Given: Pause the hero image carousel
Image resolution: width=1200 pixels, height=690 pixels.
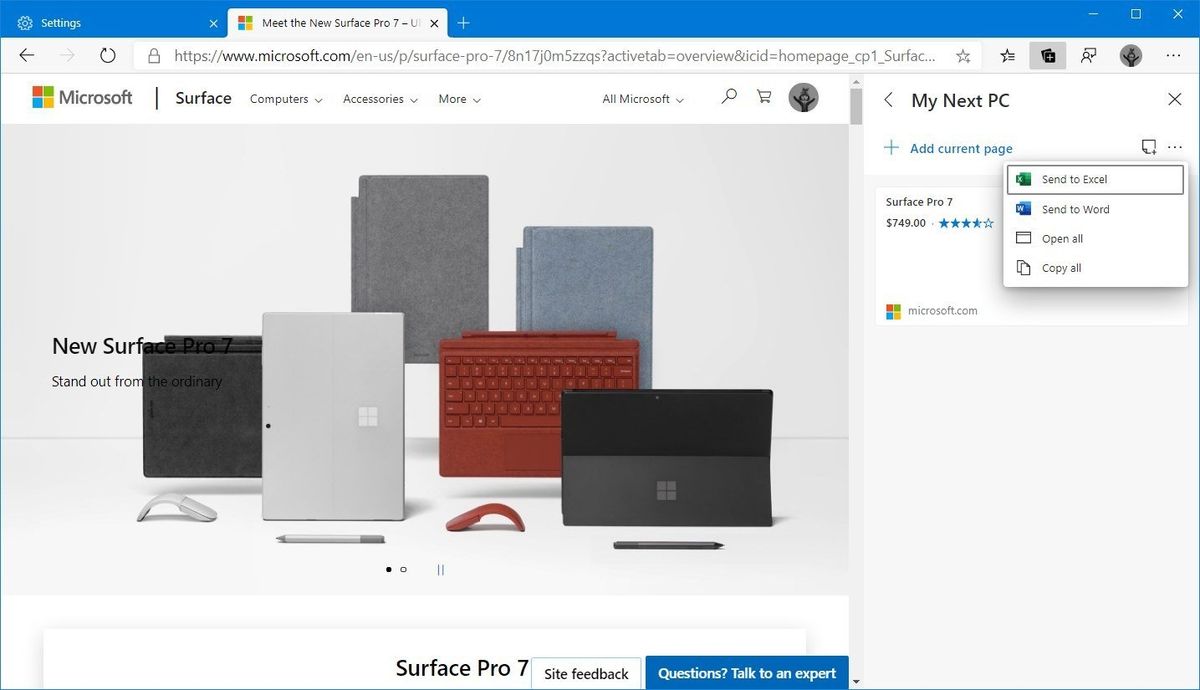Looking at the screenshot, I should [440, 569].
